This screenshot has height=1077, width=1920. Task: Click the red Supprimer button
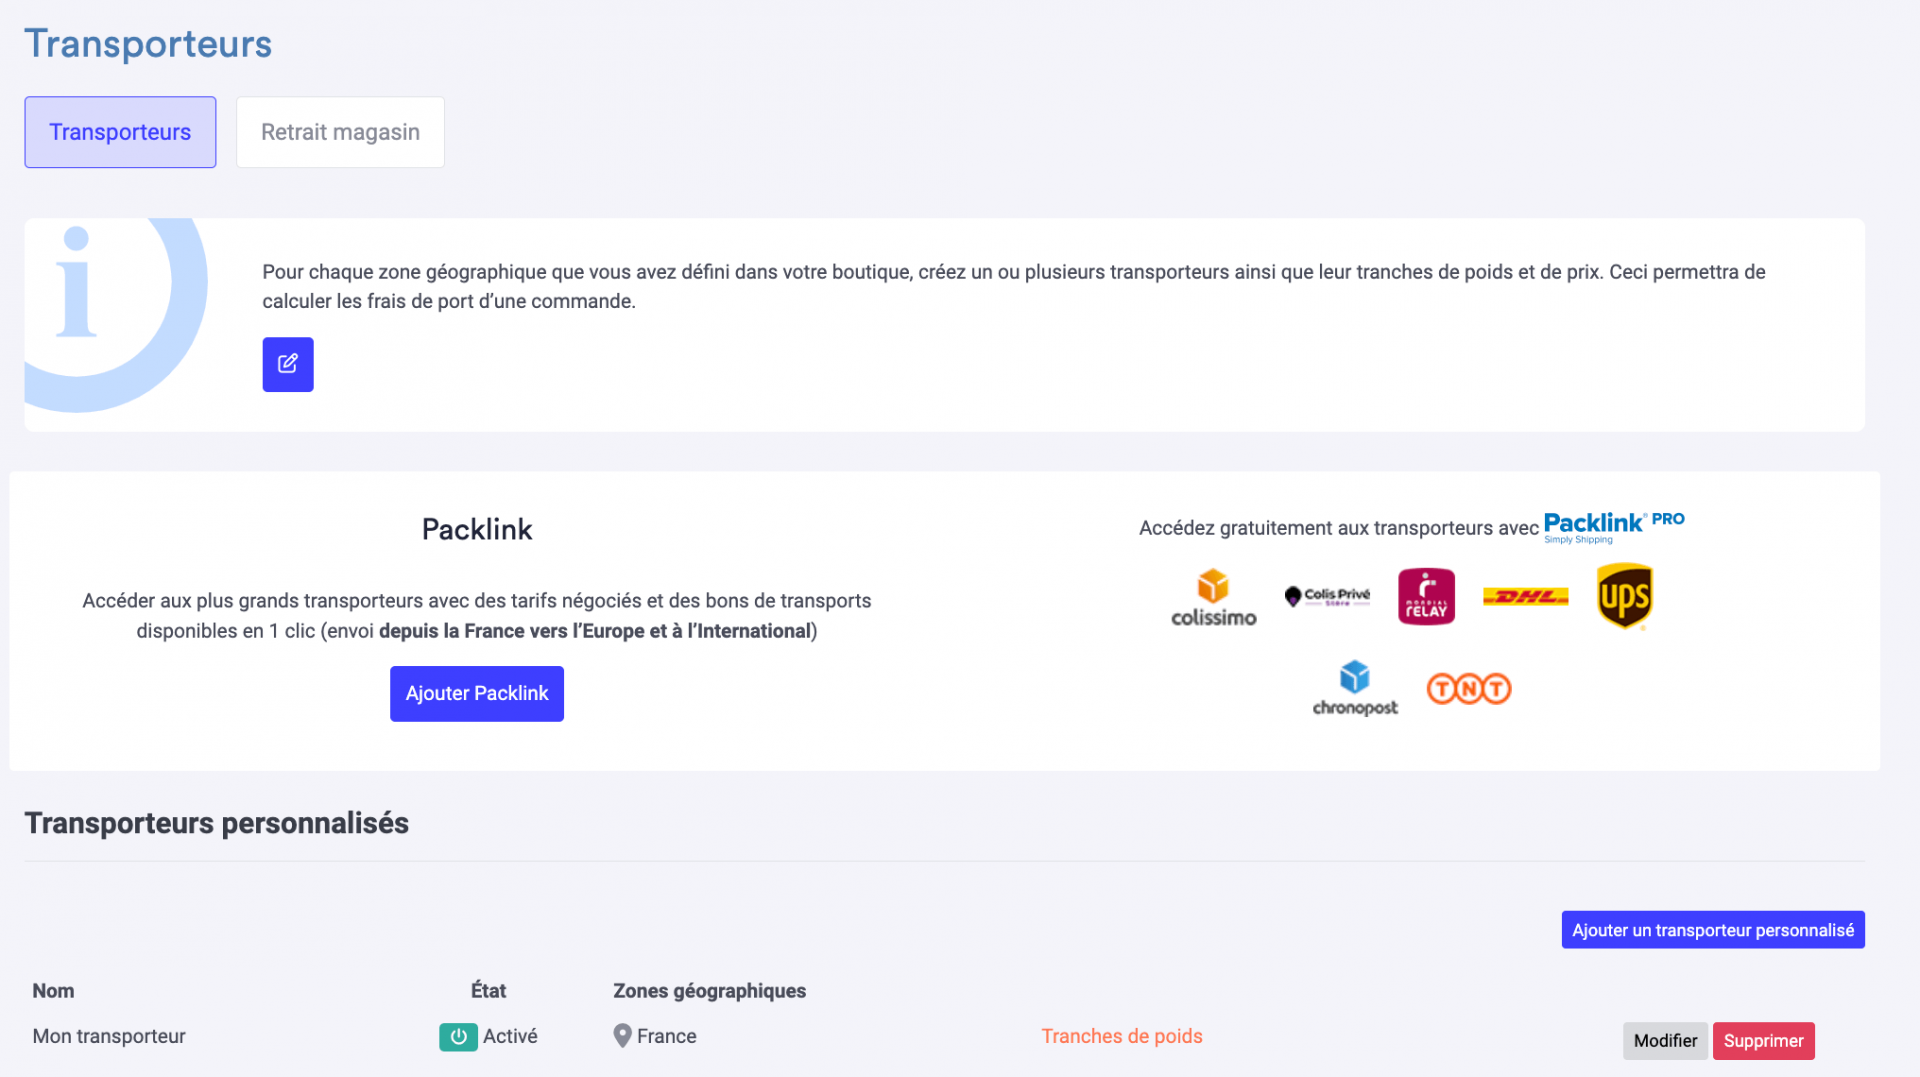(1763, 1041)
